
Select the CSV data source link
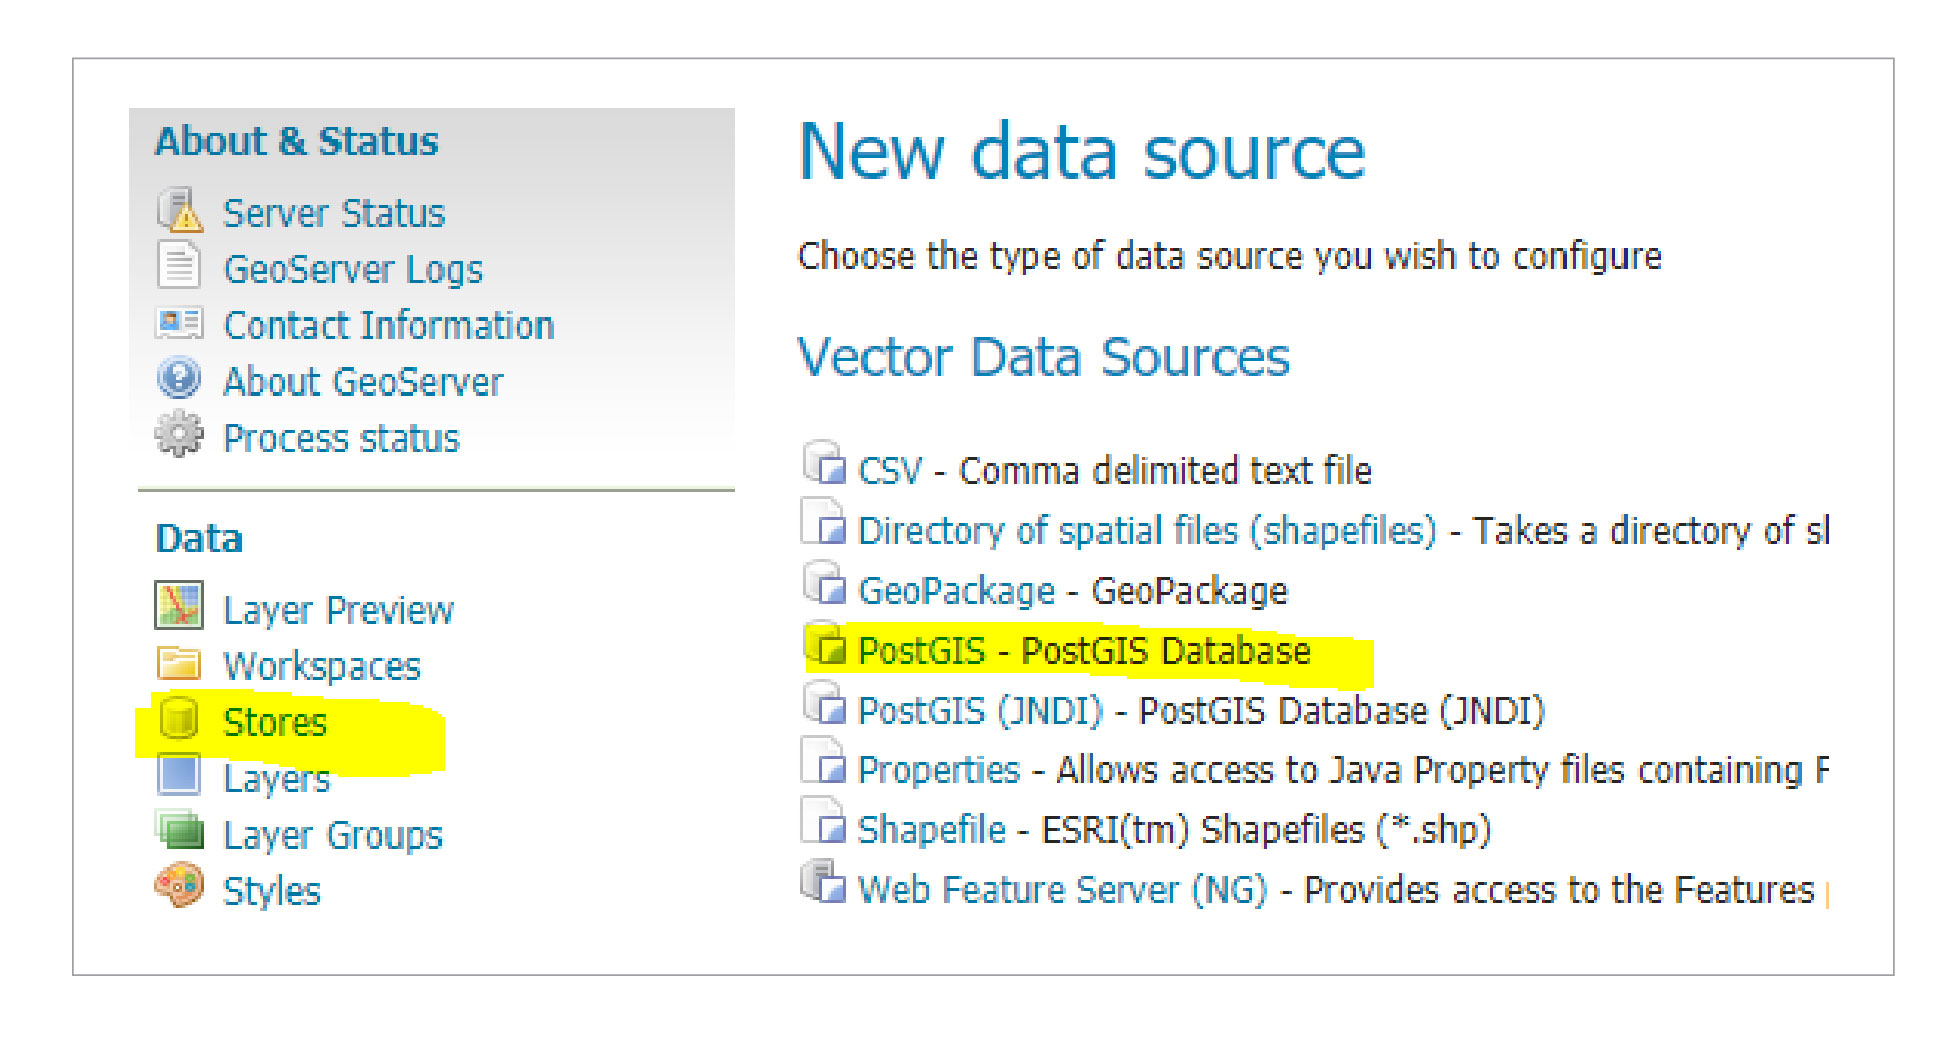point(889,470)
